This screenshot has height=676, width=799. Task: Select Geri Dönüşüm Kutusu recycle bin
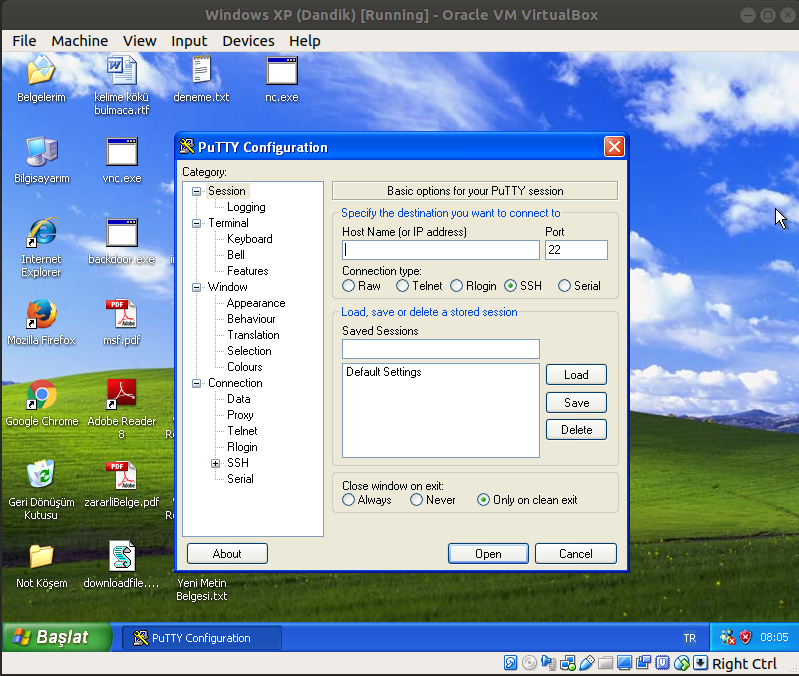(x=41, y=474)
